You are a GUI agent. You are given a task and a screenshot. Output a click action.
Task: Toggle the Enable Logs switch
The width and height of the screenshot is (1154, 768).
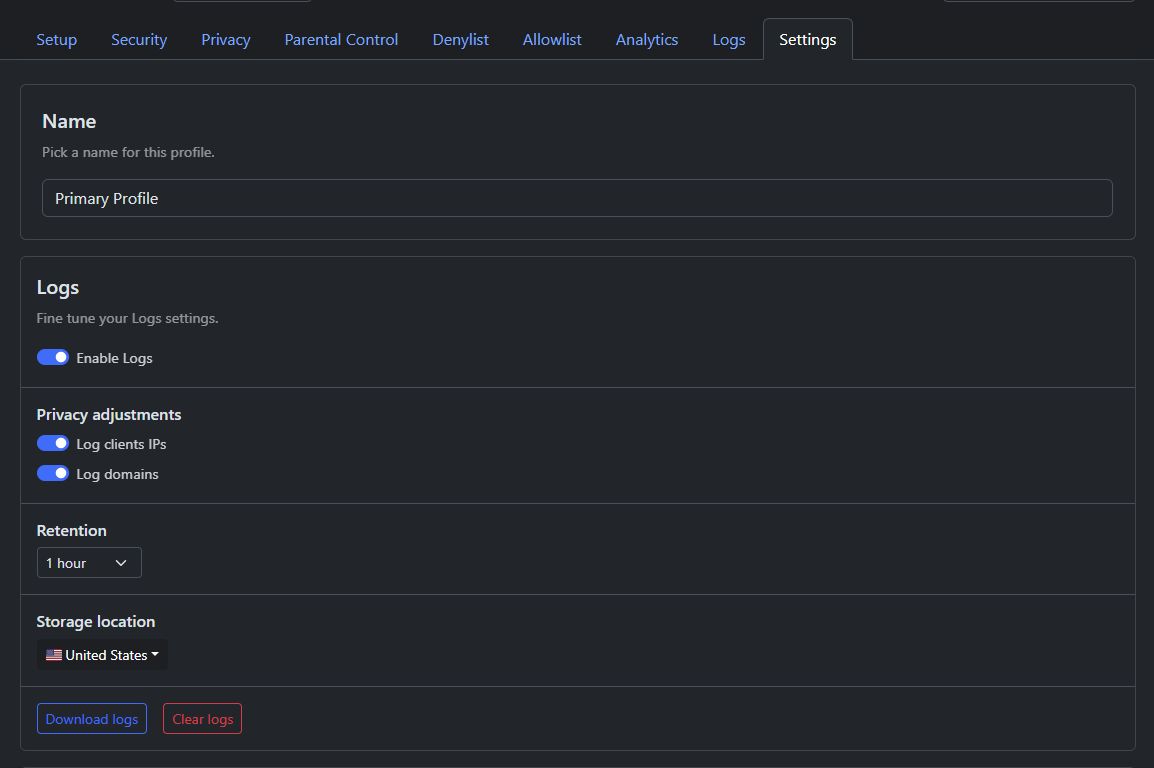[x=53, y=358]
